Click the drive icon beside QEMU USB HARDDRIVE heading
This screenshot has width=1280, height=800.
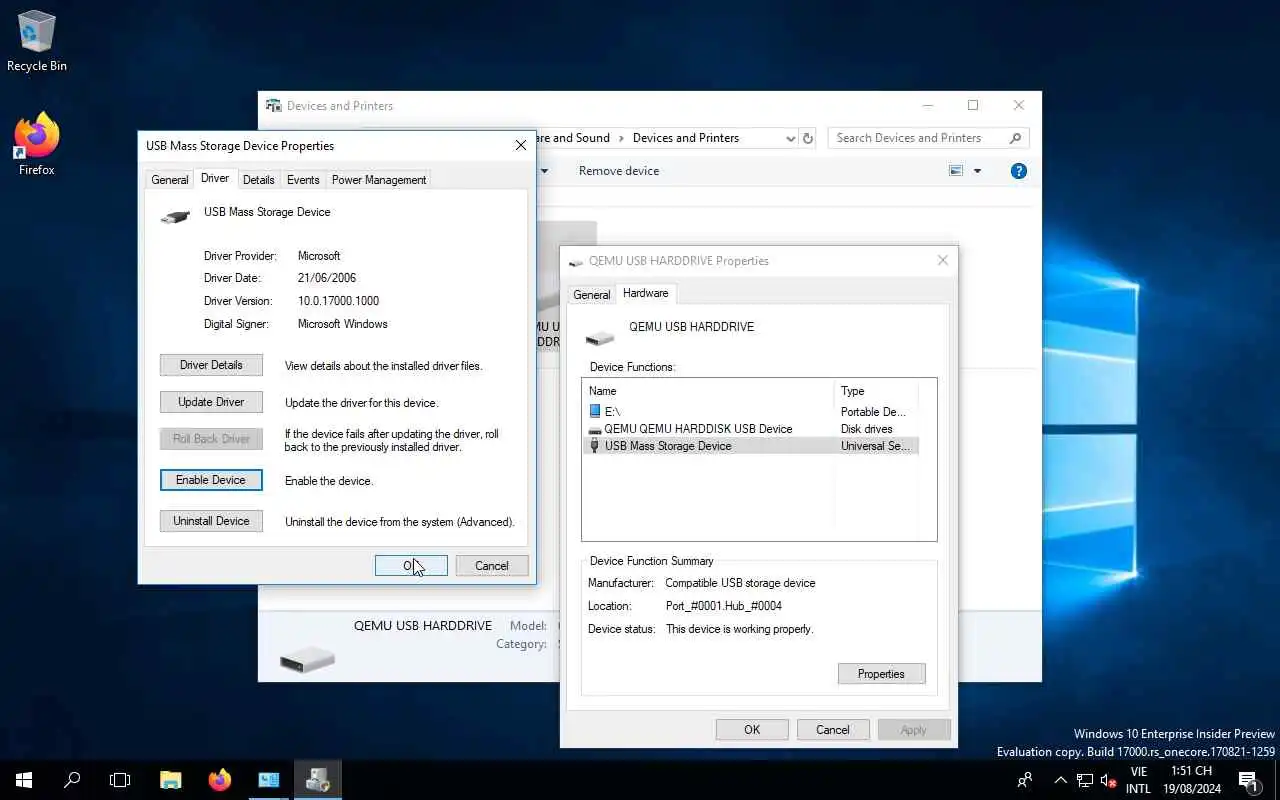[600, 338]
